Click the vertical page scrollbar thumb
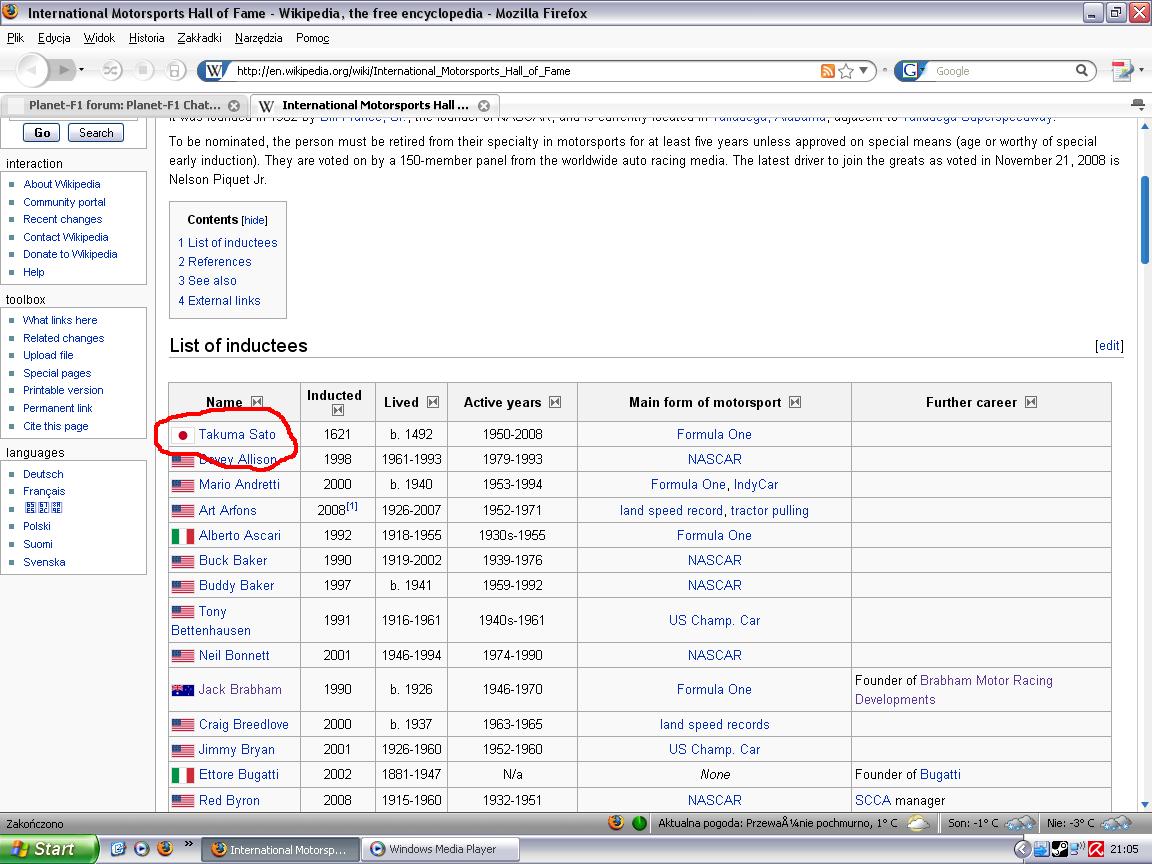1152x864 pixels. tap(1143, 220)
